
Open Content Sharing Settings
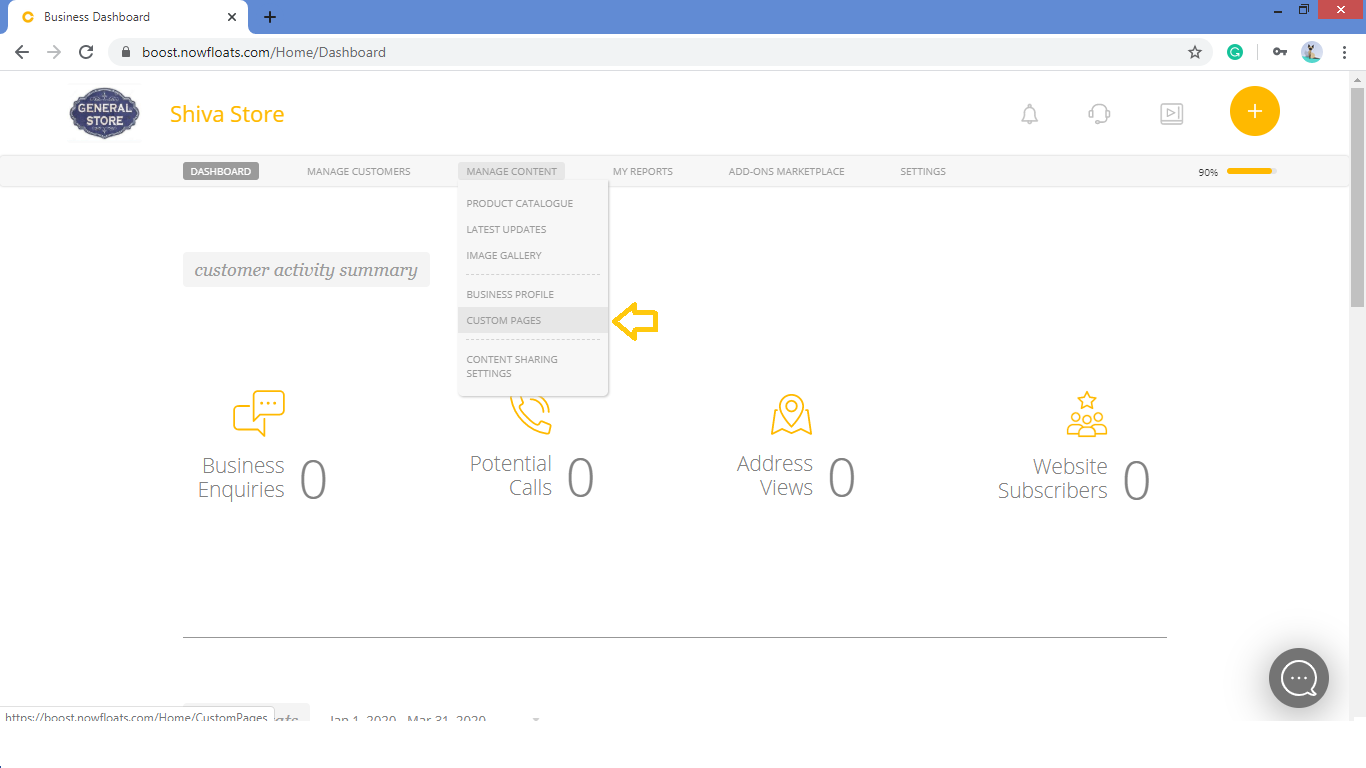(x=512, y=366)
